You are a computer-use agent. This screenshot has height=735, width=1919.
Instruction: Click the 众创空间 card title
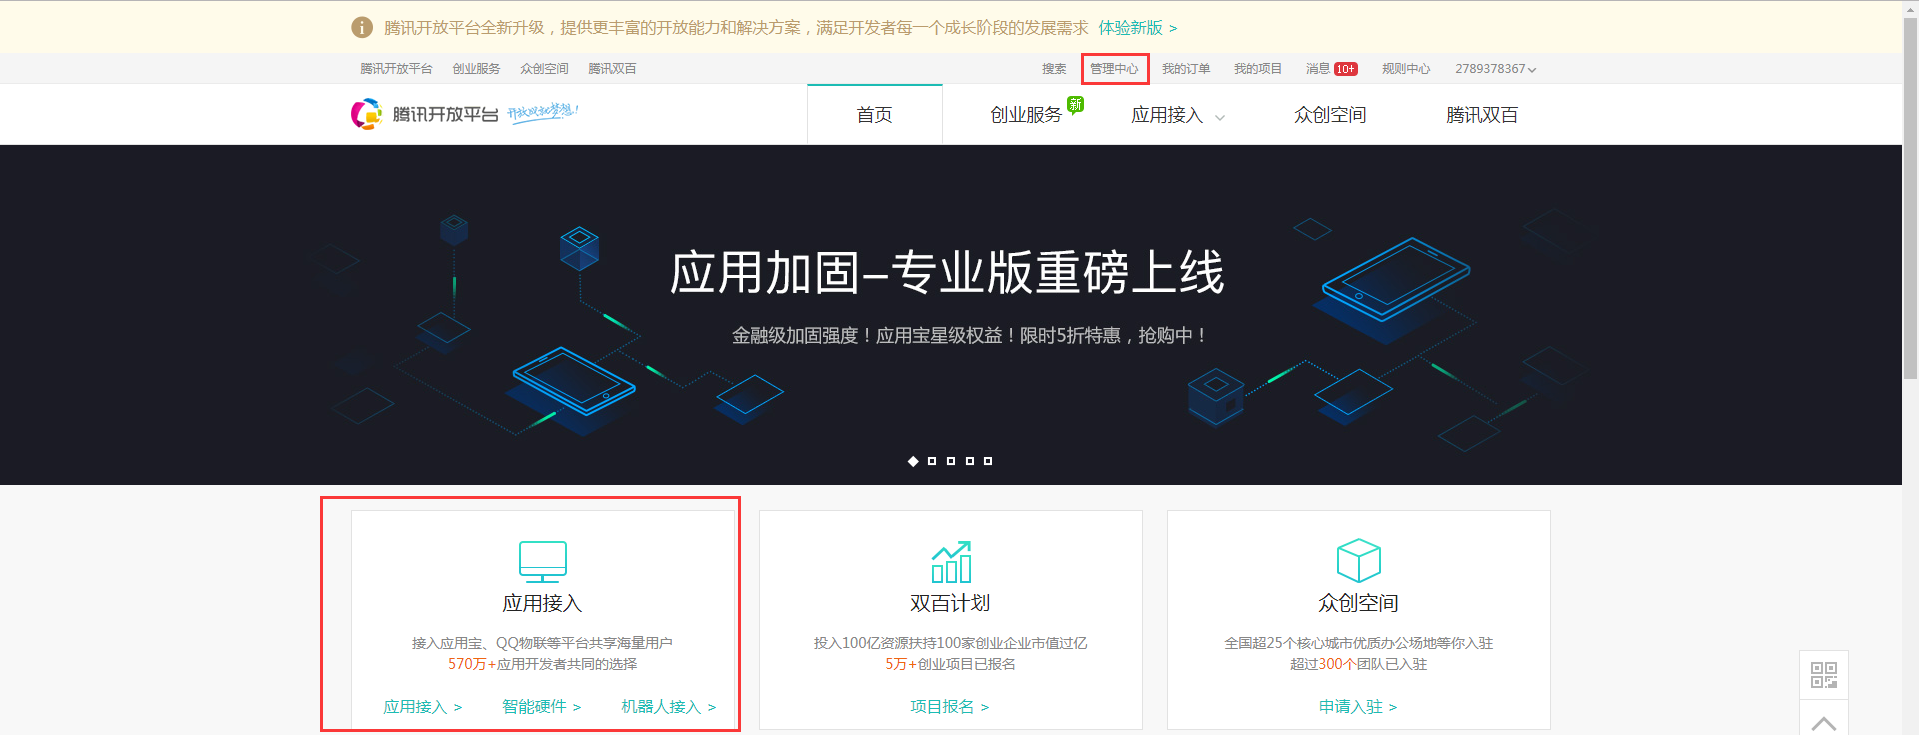(x=1358, y=603)
